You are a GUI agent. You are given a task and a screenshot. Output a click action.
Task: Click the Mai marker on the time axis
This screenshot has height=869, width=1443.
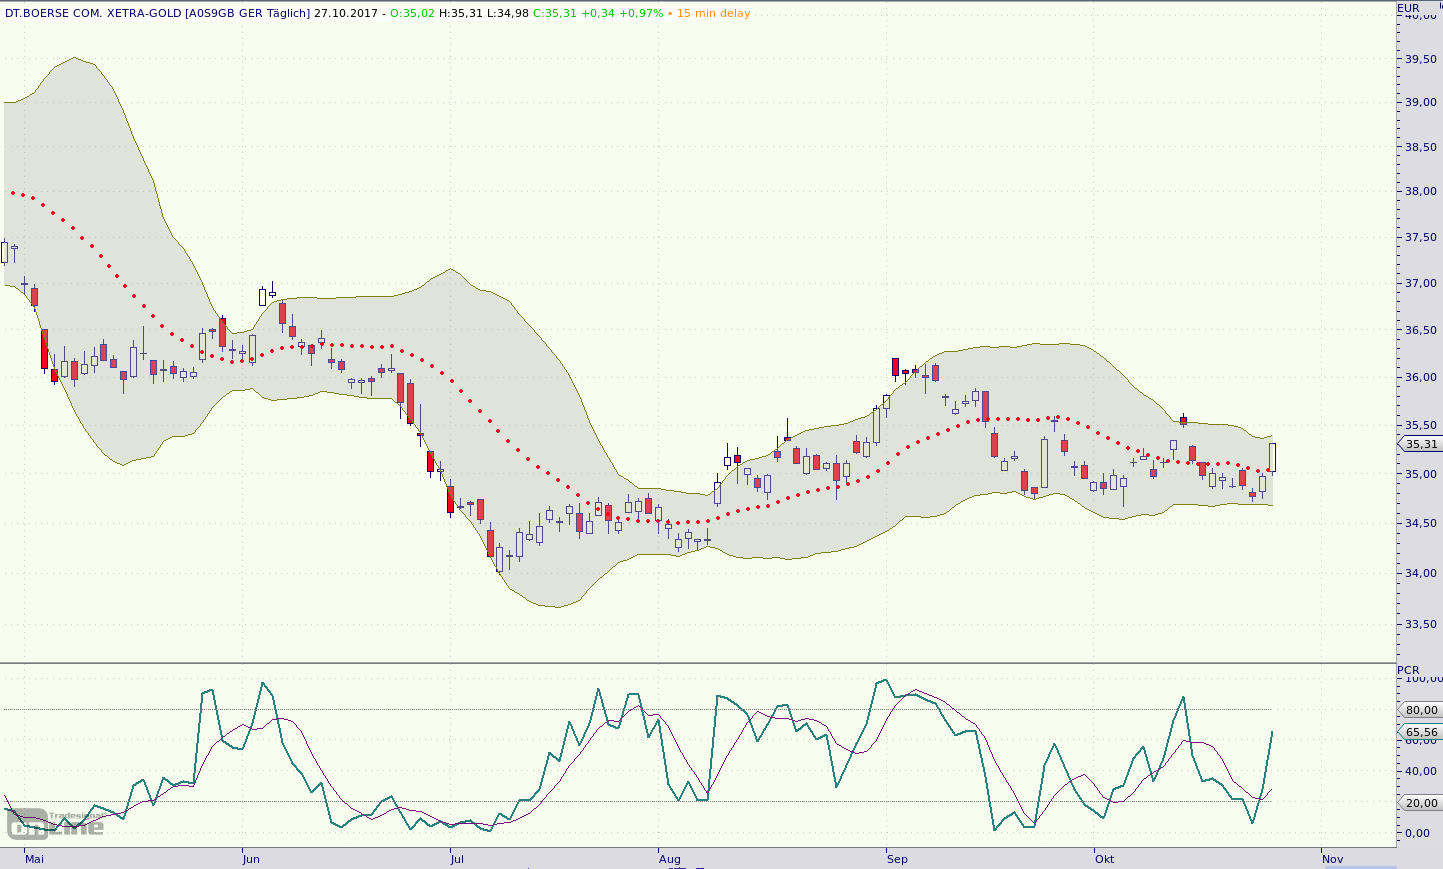[x=34, y=859]
